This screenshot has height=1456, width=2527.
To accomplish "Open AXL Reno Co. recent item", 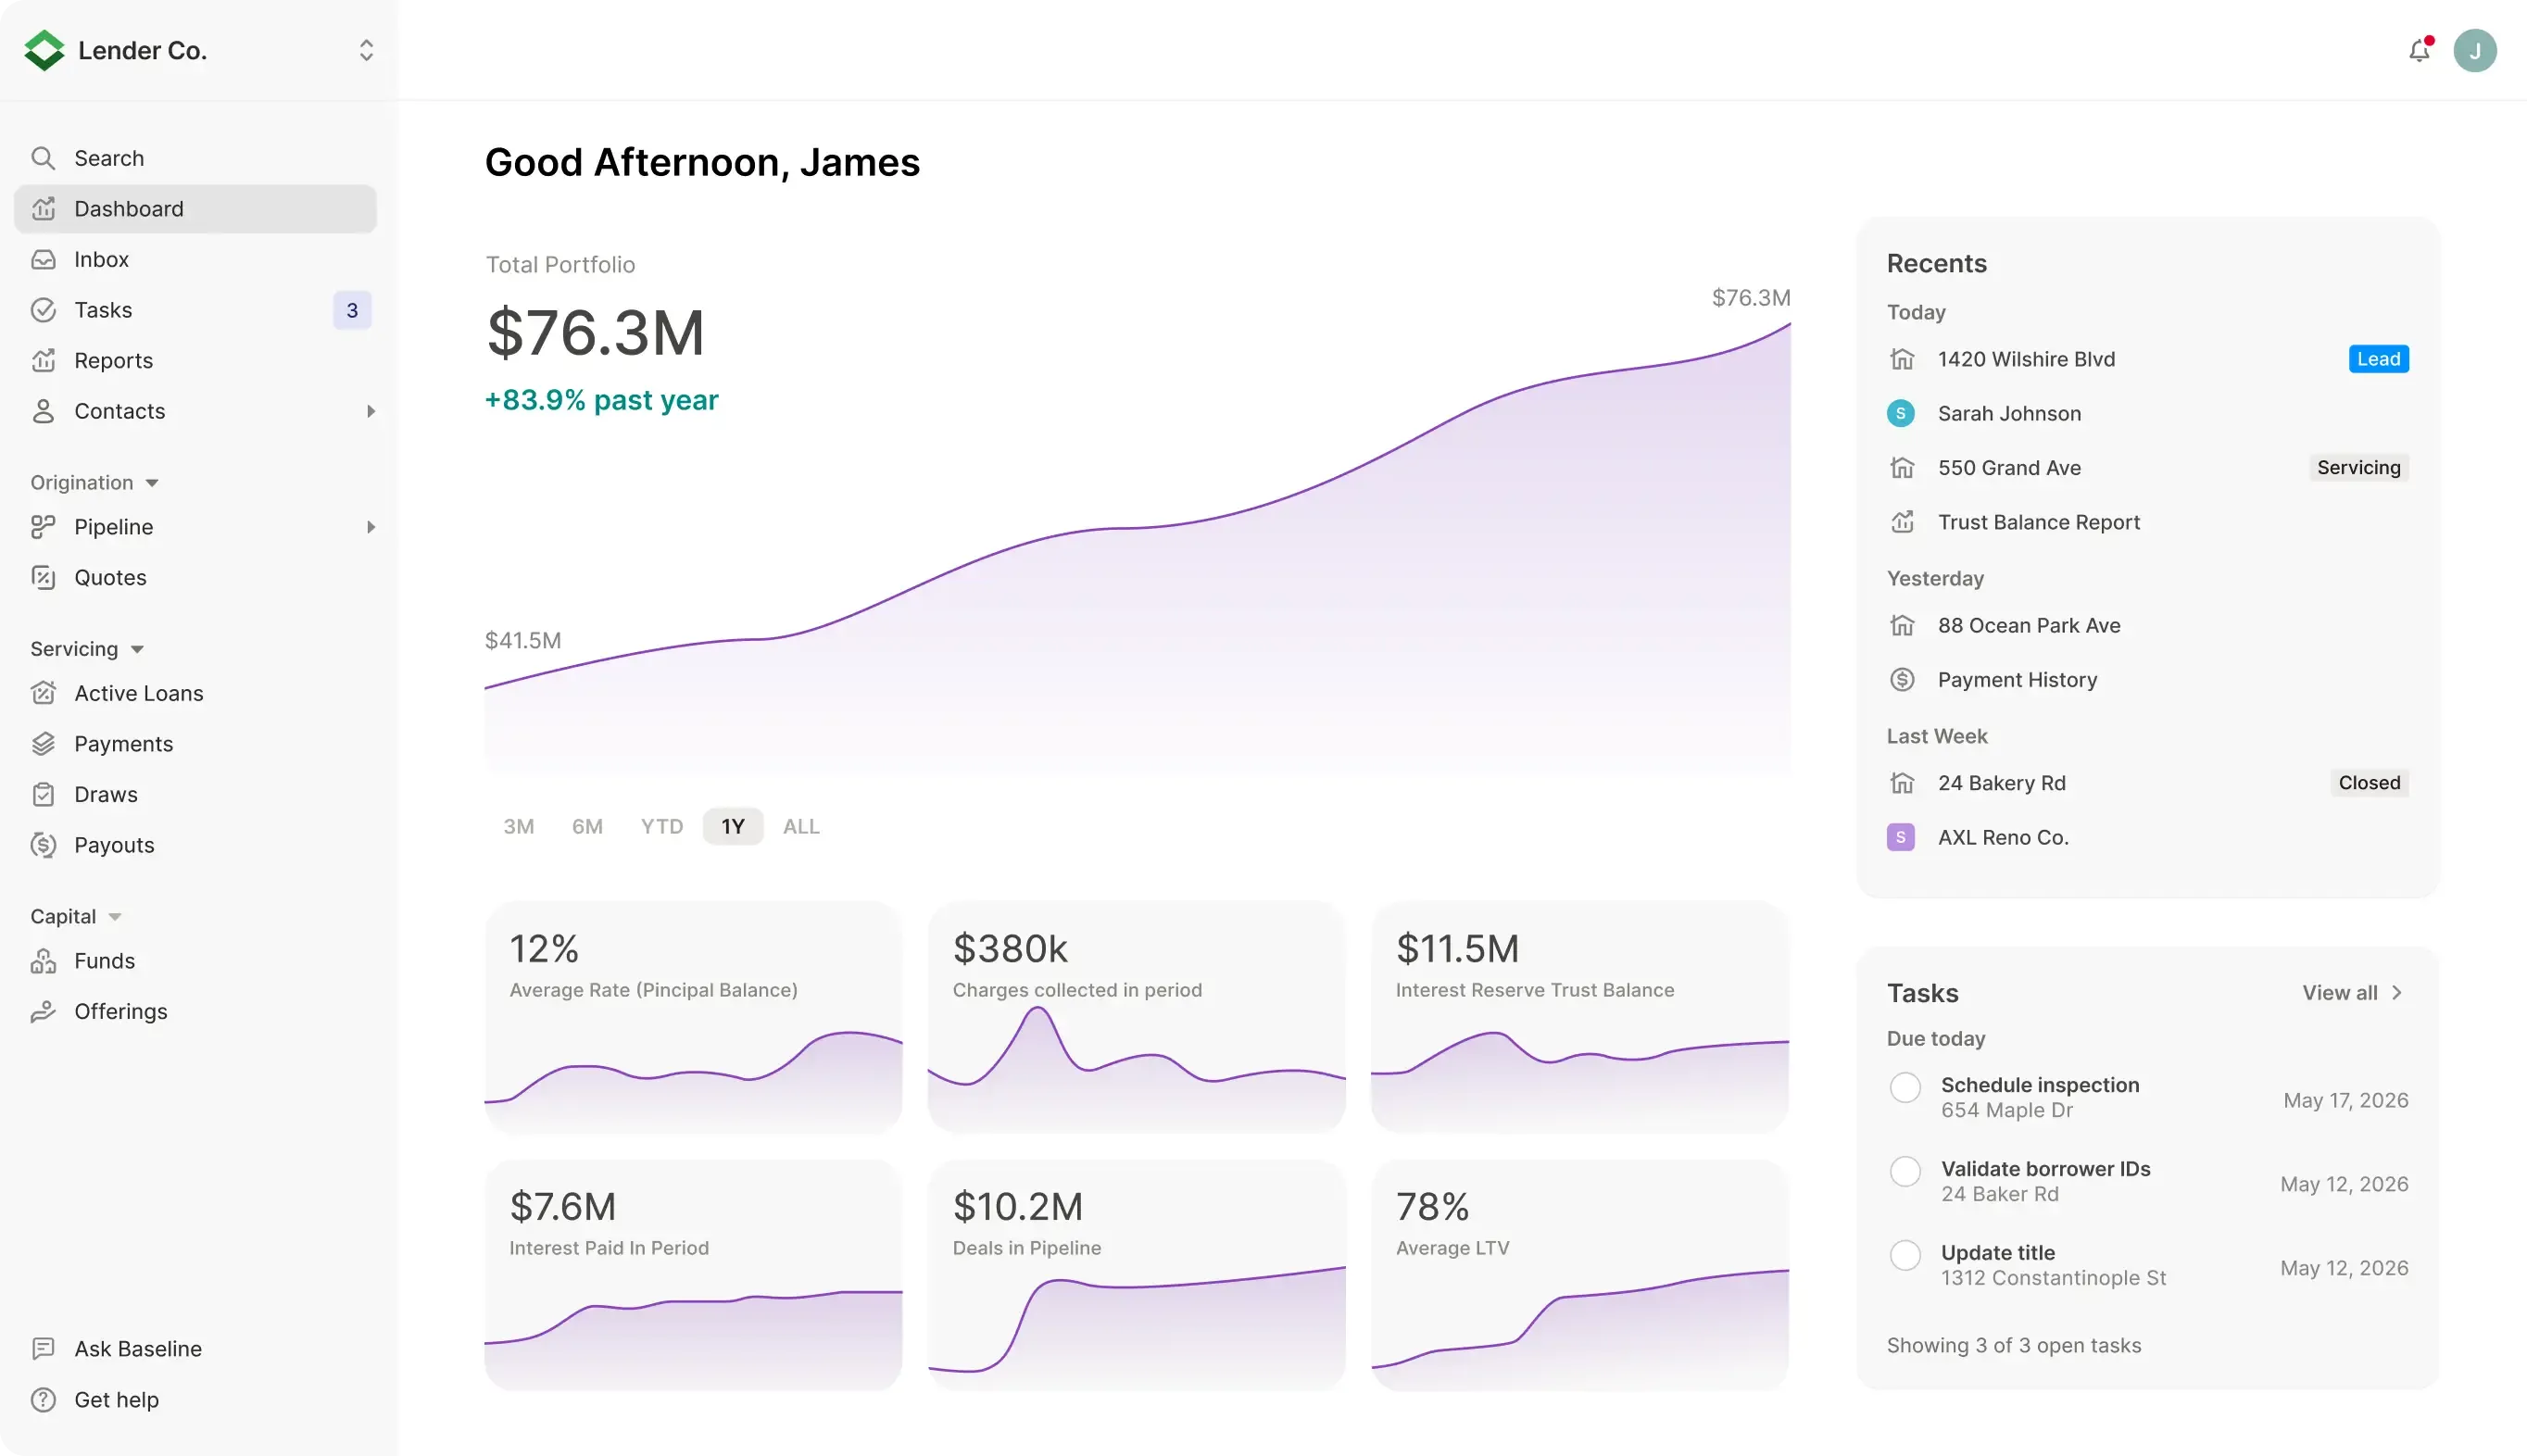I will pyautogui.click(x=2147, y=838).
